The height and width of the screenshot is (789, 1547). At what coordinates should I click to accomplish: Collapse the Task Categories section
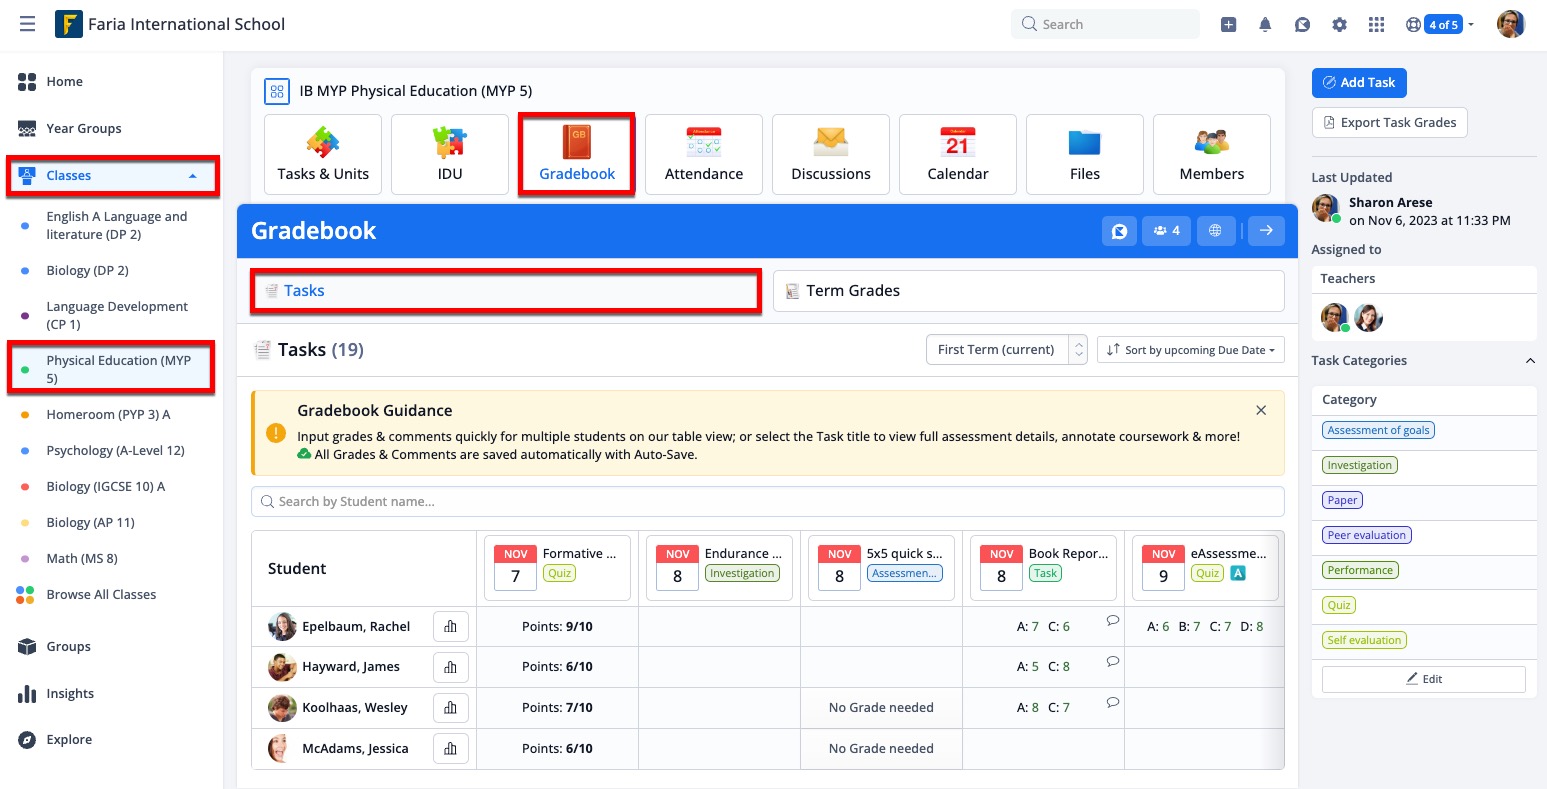(x=1529, y=361)
